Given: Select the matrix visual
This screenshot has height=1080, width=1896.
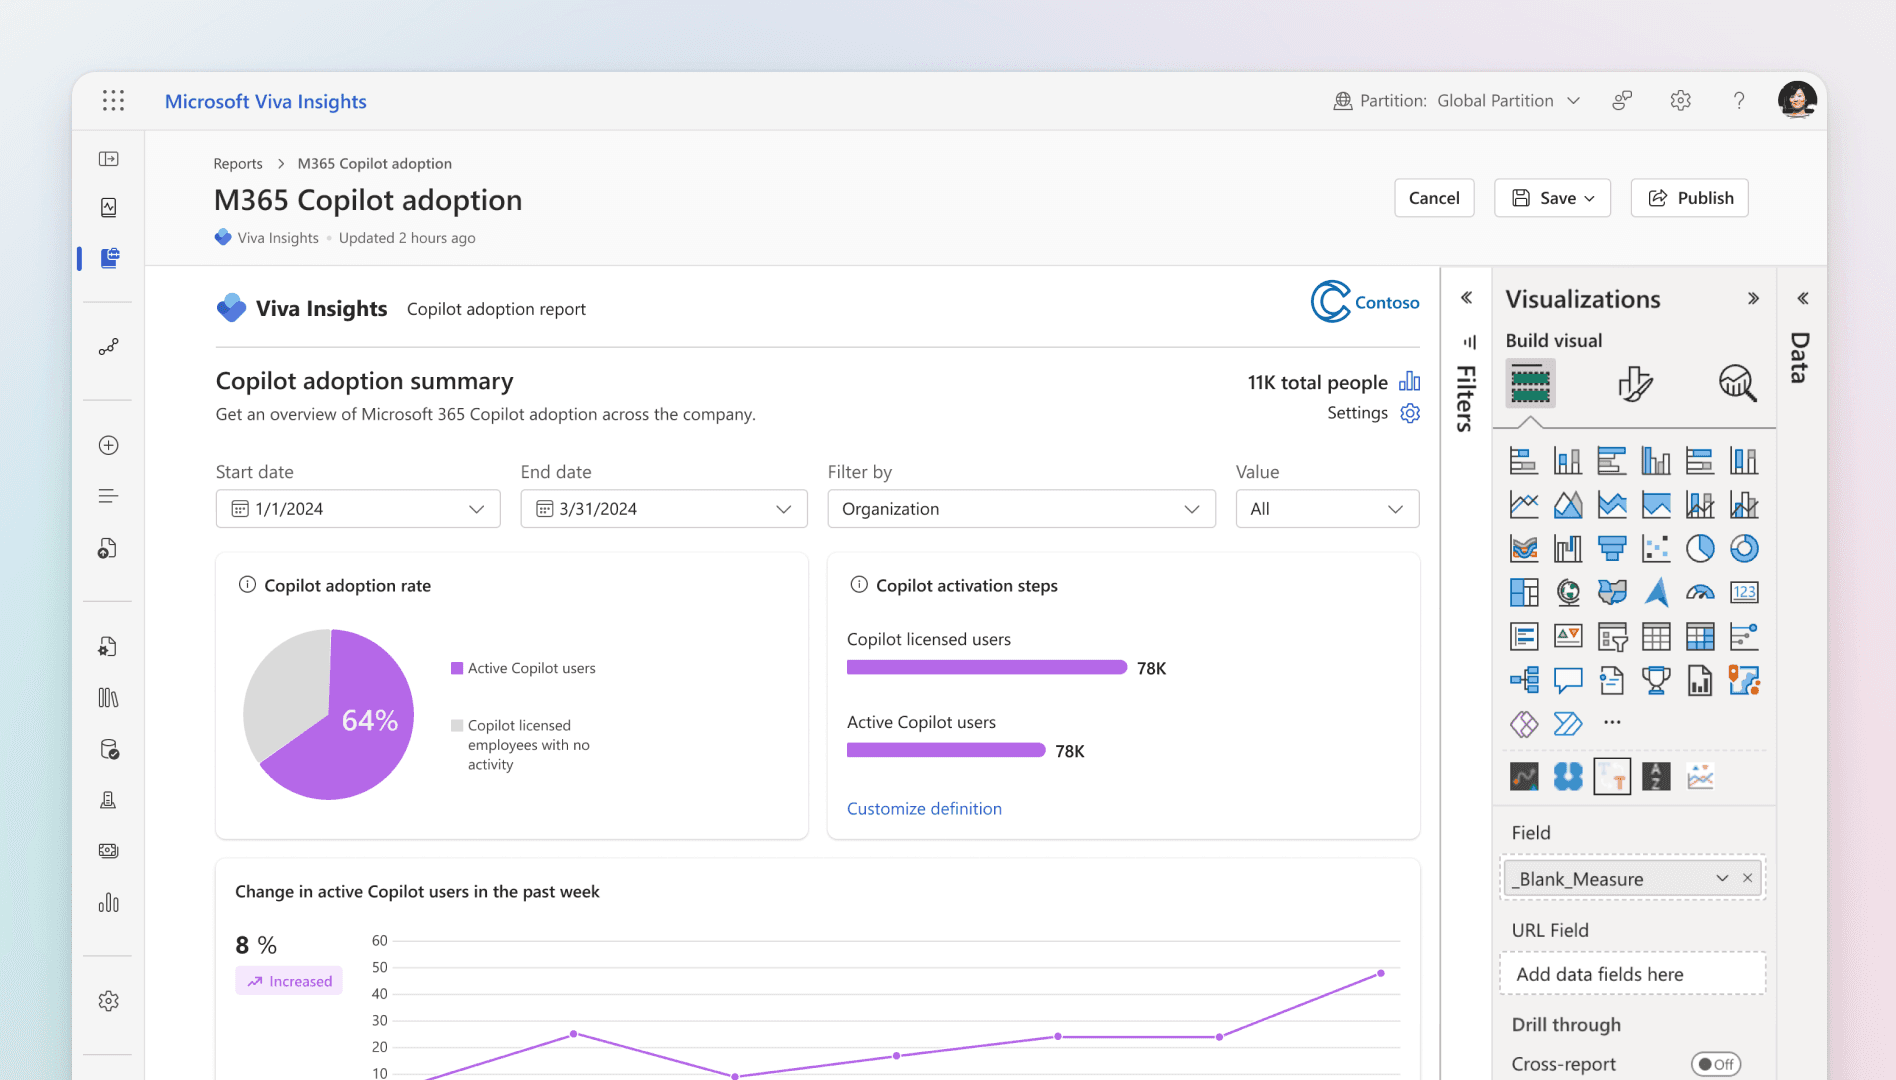Looking at the screenshot, I should [x=1699, y=636].
